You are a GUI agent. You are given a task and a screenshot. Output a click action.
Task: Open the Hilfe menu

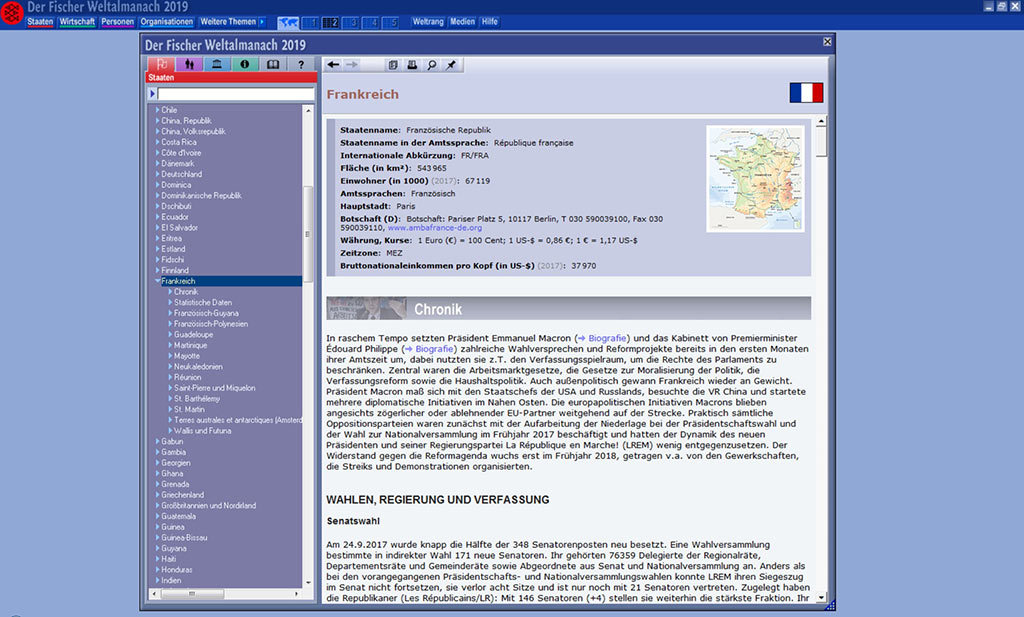click(490, 22)
